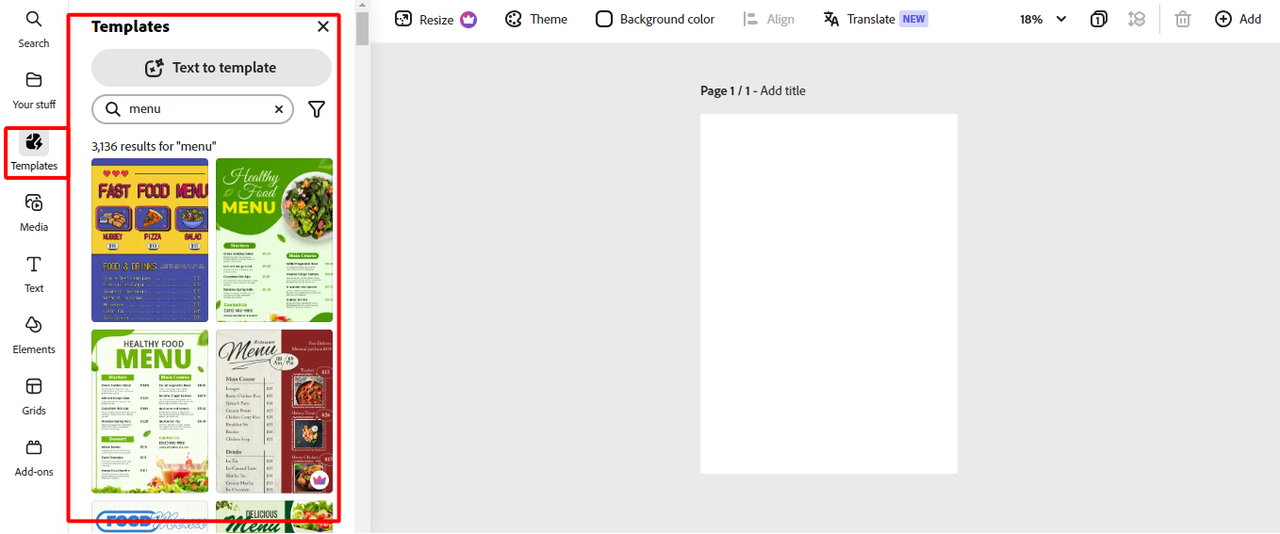This screenshot has height=534, width=1280.
Task: Select the blank white canvas page
Action: click(828, 293)
